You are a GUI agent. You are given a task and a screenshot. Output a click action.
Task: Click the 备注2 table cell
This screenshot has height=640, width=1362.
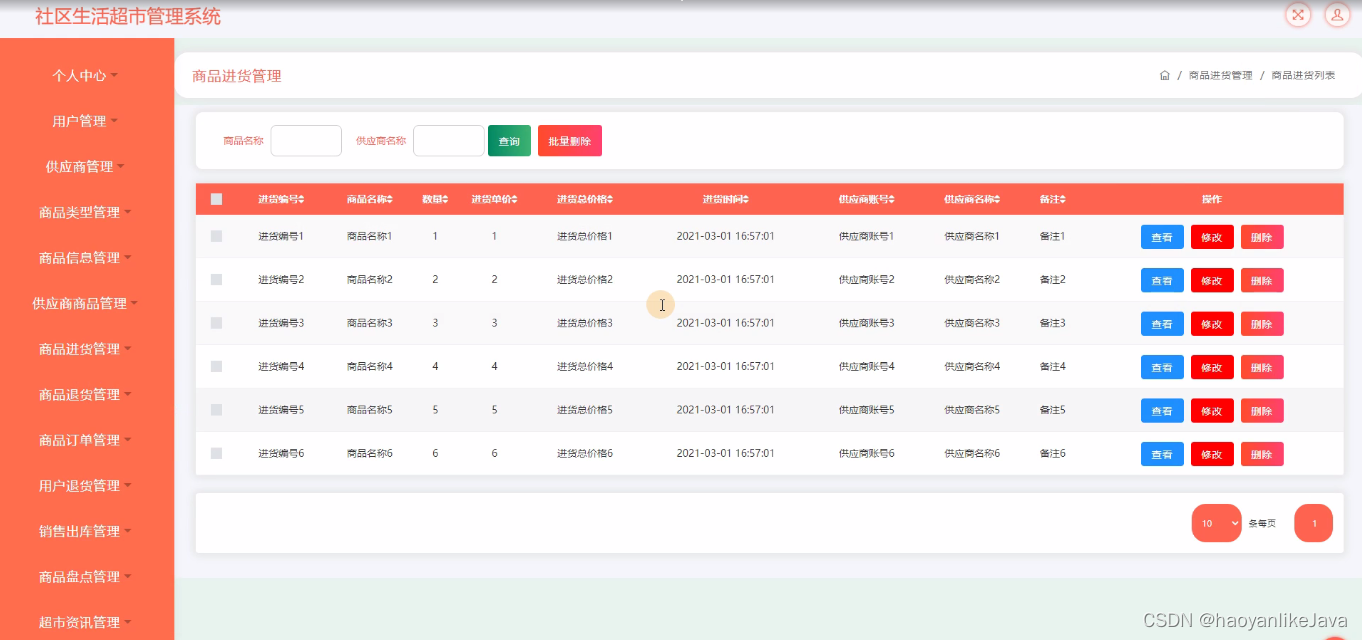(x=1053, y=280)
